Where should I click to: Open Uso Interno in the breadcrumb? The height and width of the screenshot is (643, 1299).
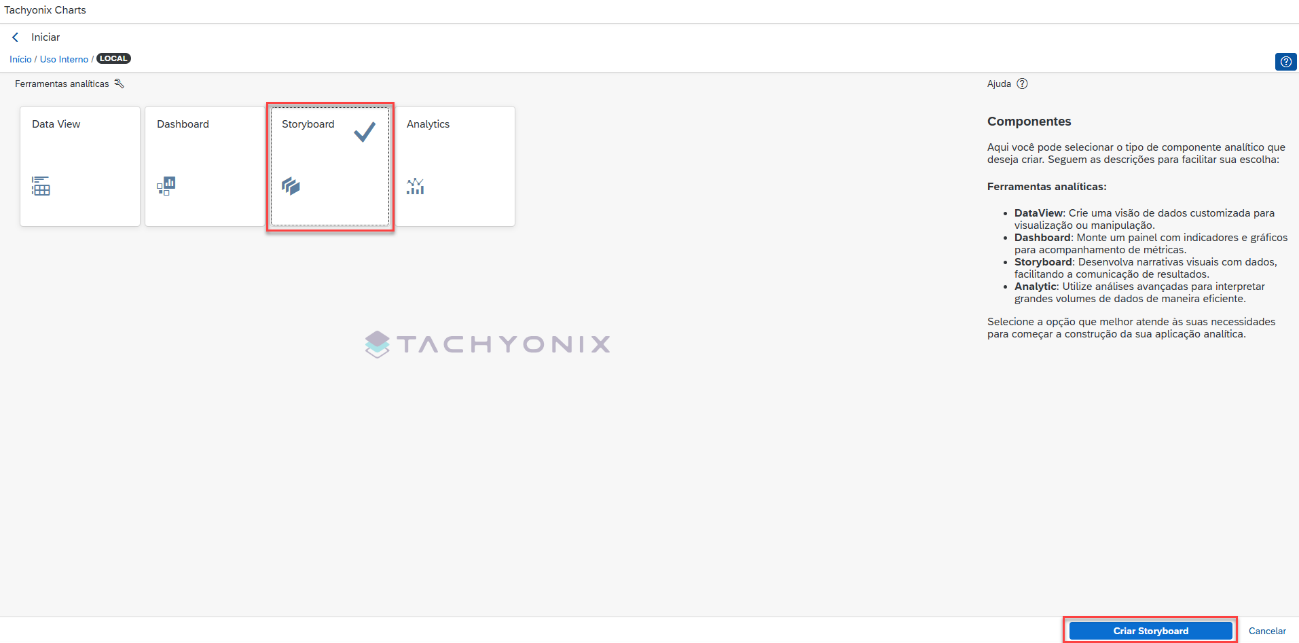click(x=64, y=60)
